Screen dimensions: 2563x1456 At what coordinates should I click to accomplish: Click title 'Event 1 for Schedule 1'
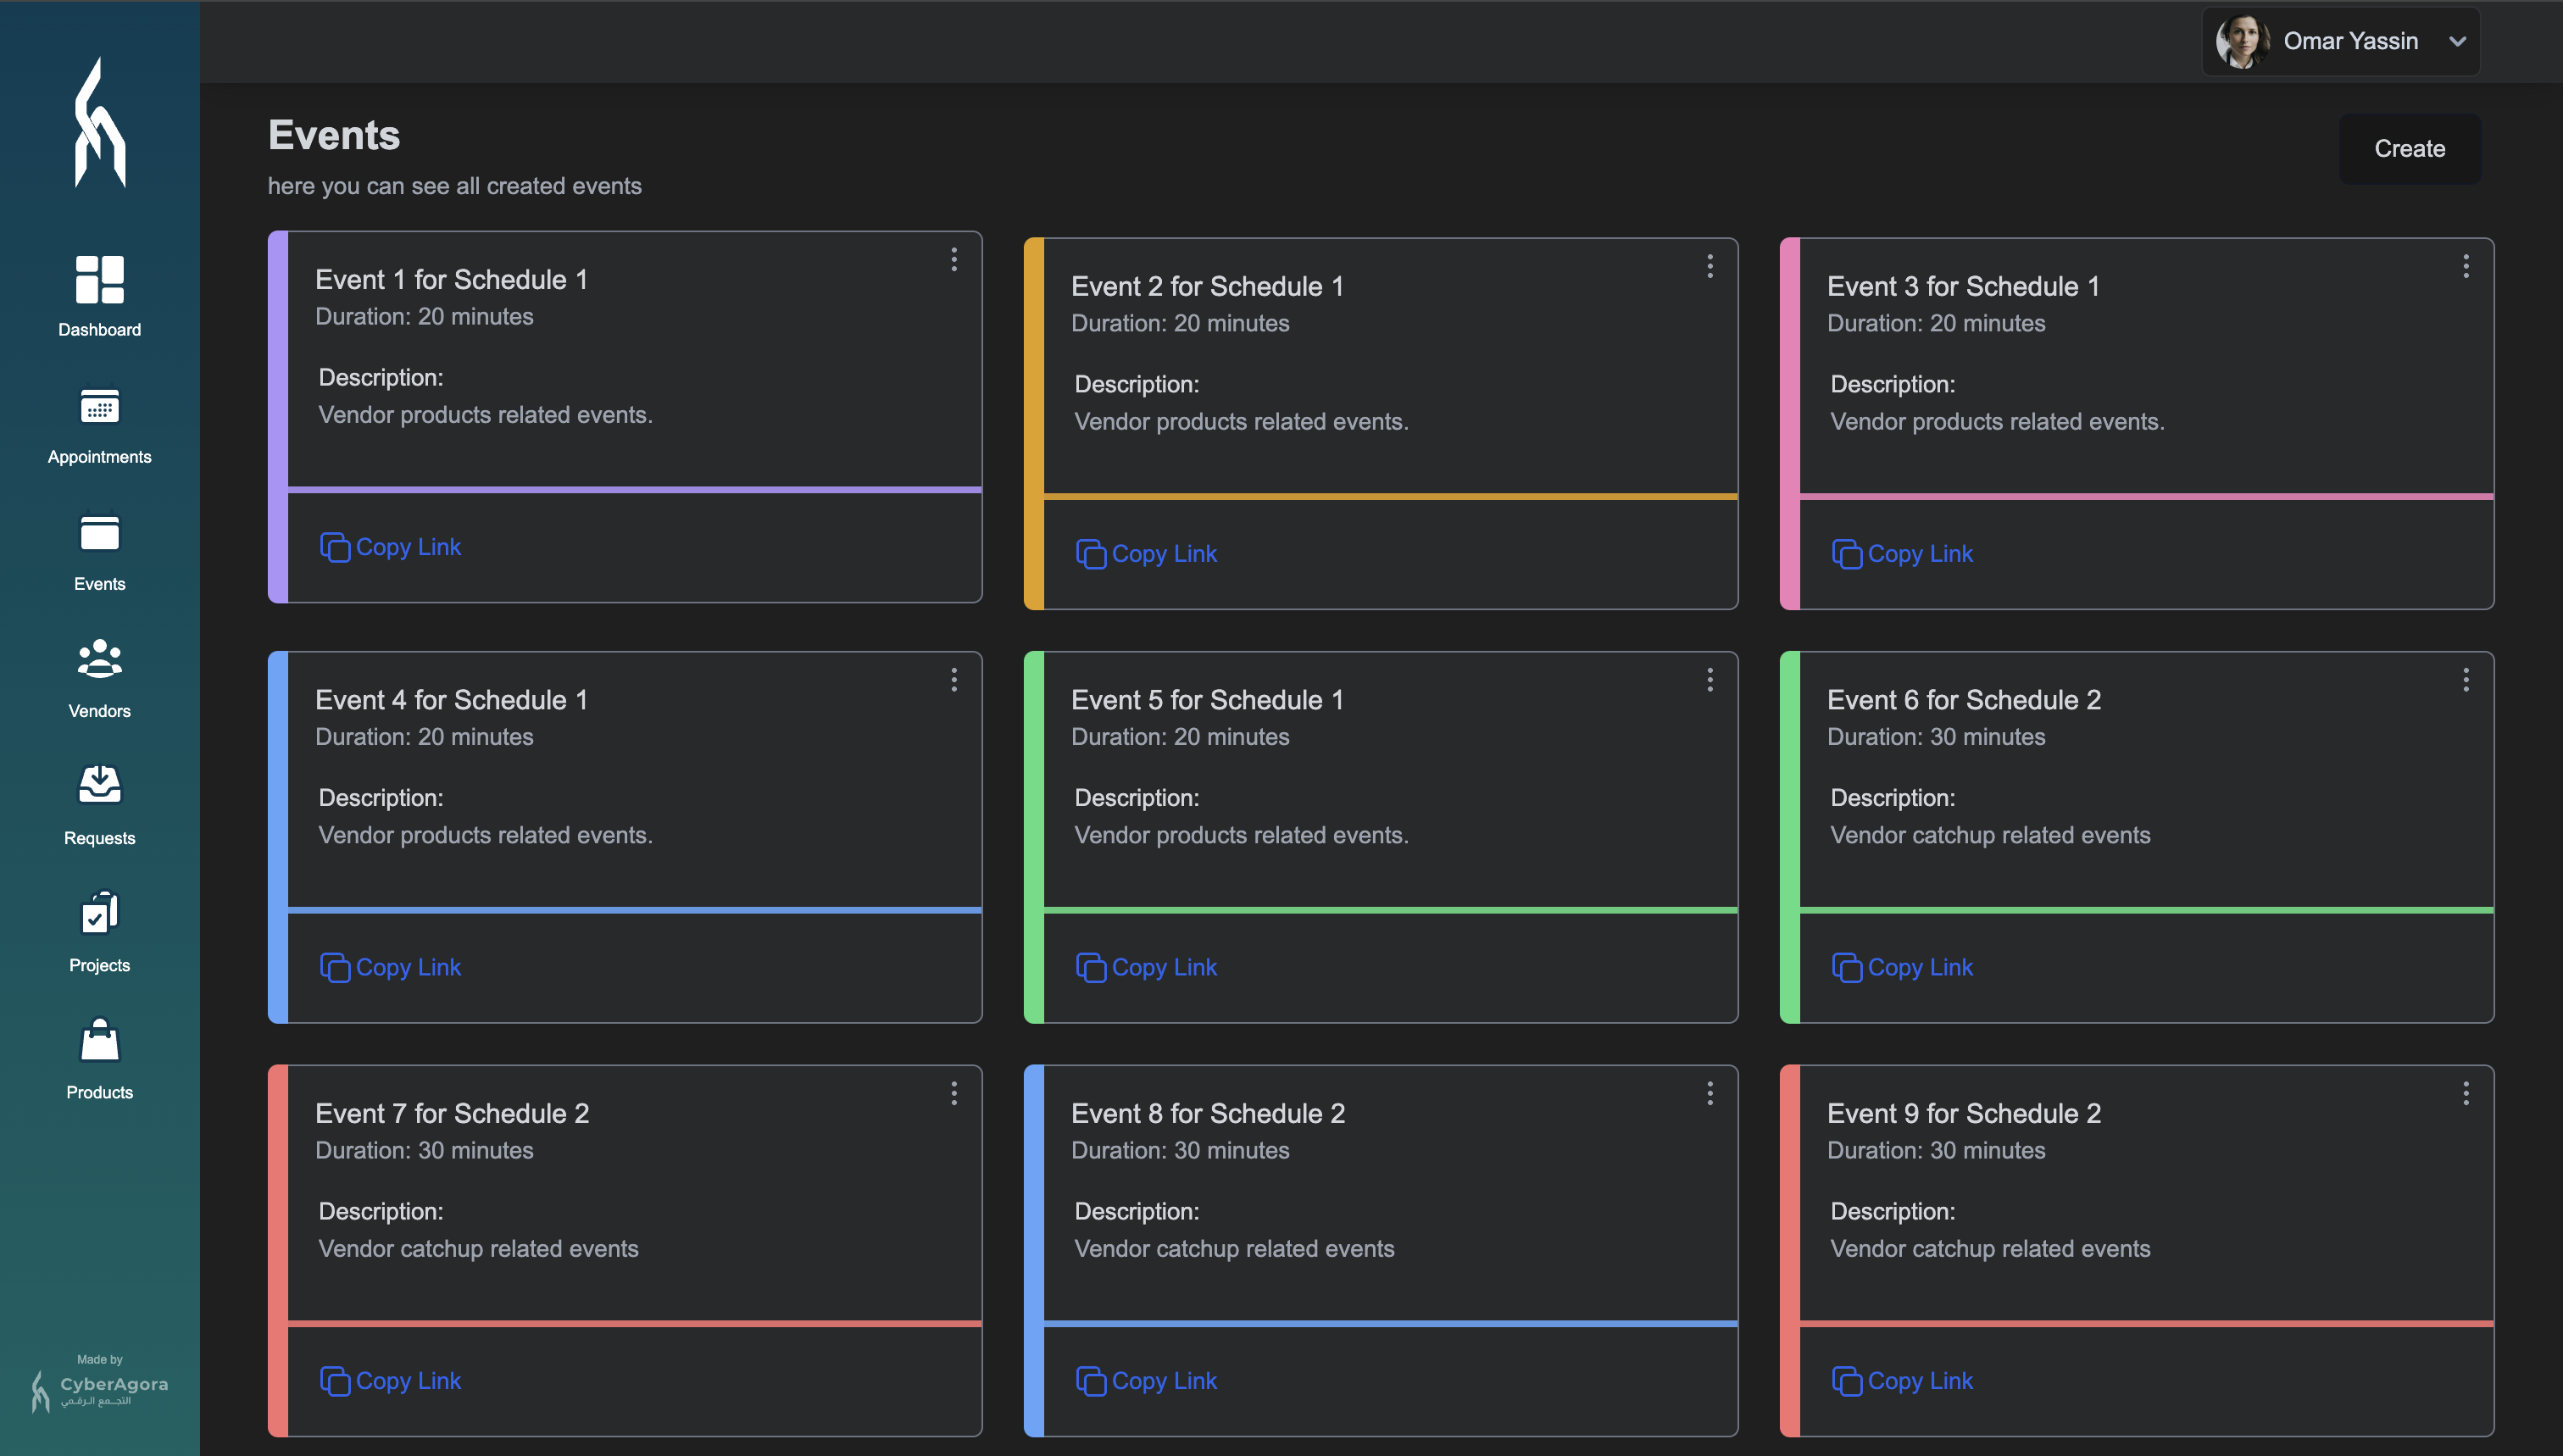click(x=452, y=280)
